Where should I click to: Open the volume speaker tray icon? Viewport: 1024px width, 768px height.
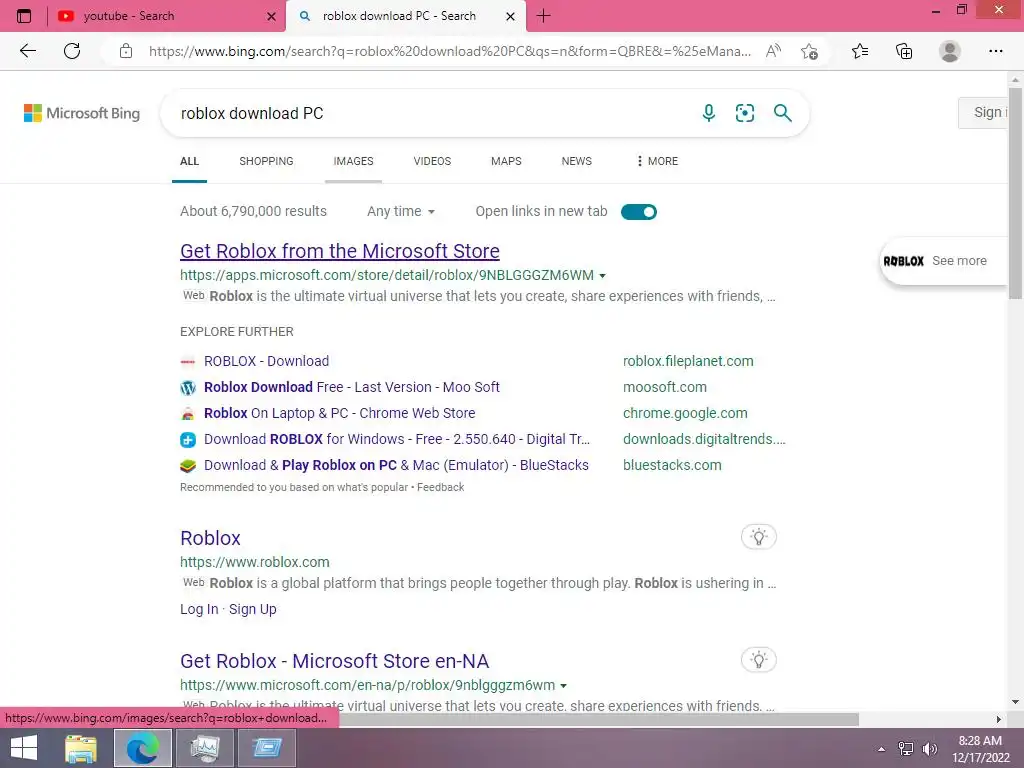pyautogui.click(x=929, y=749)
